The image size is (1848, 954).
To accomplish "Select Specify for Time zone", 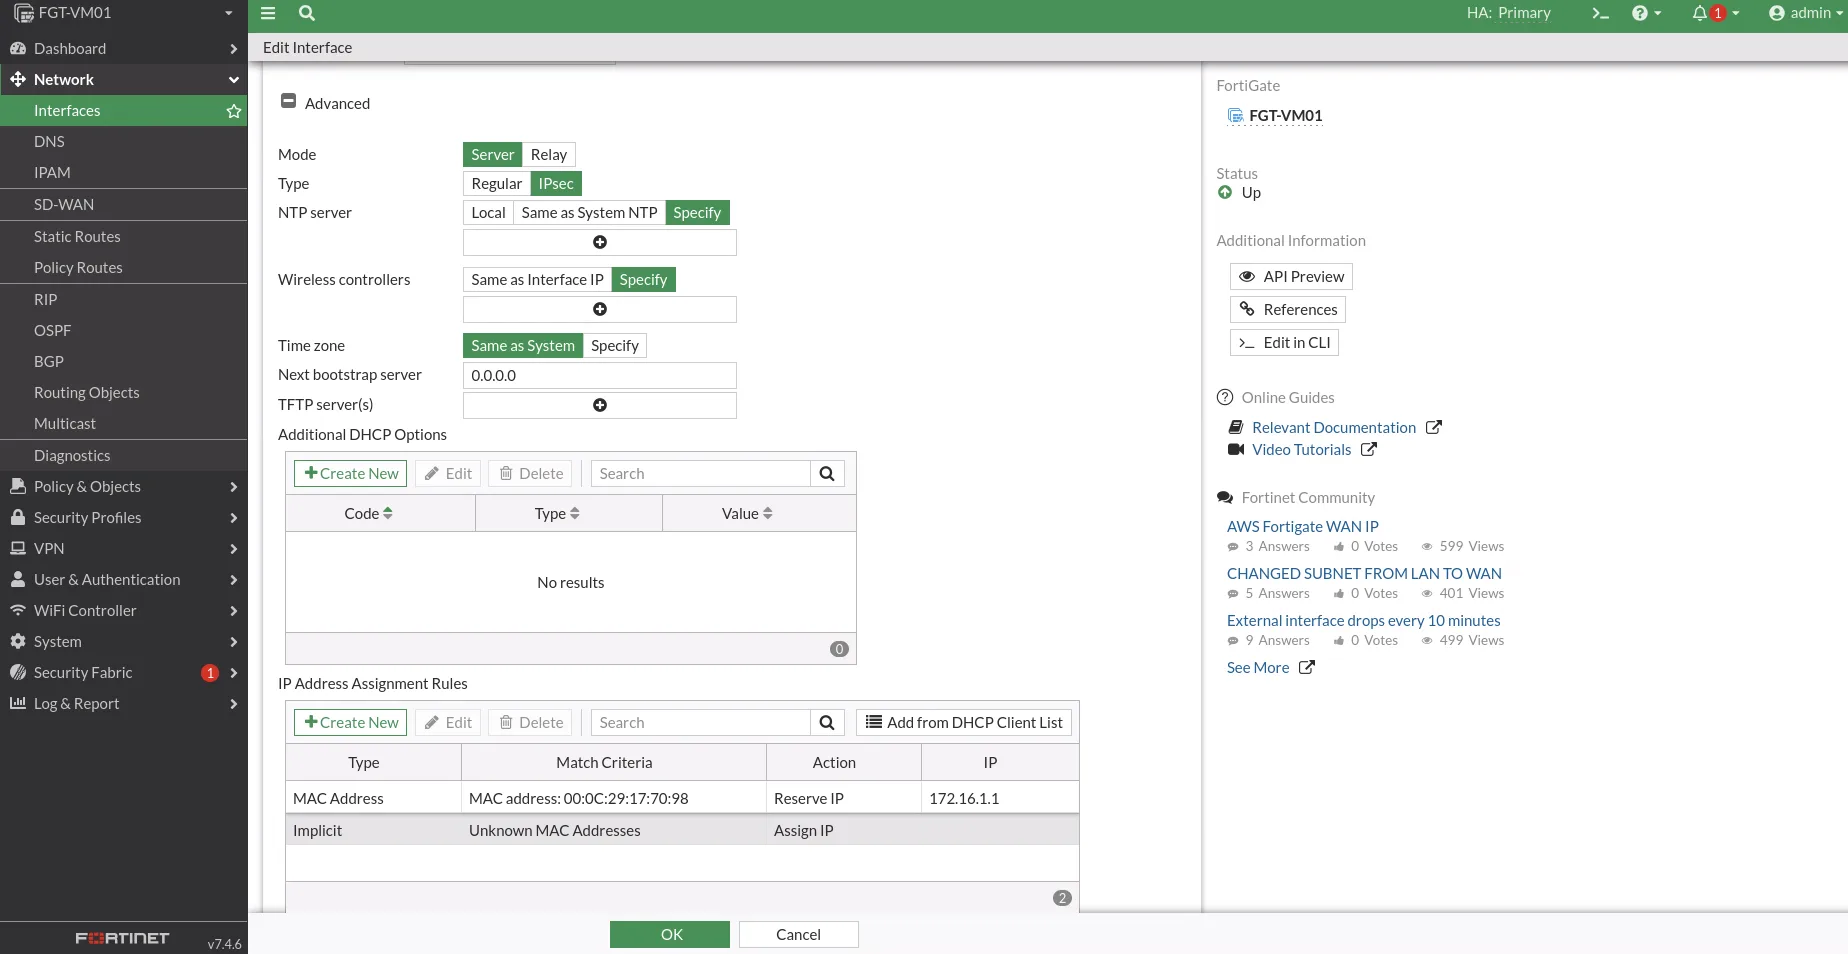I will pyautogui.click(x=614, y=346).
